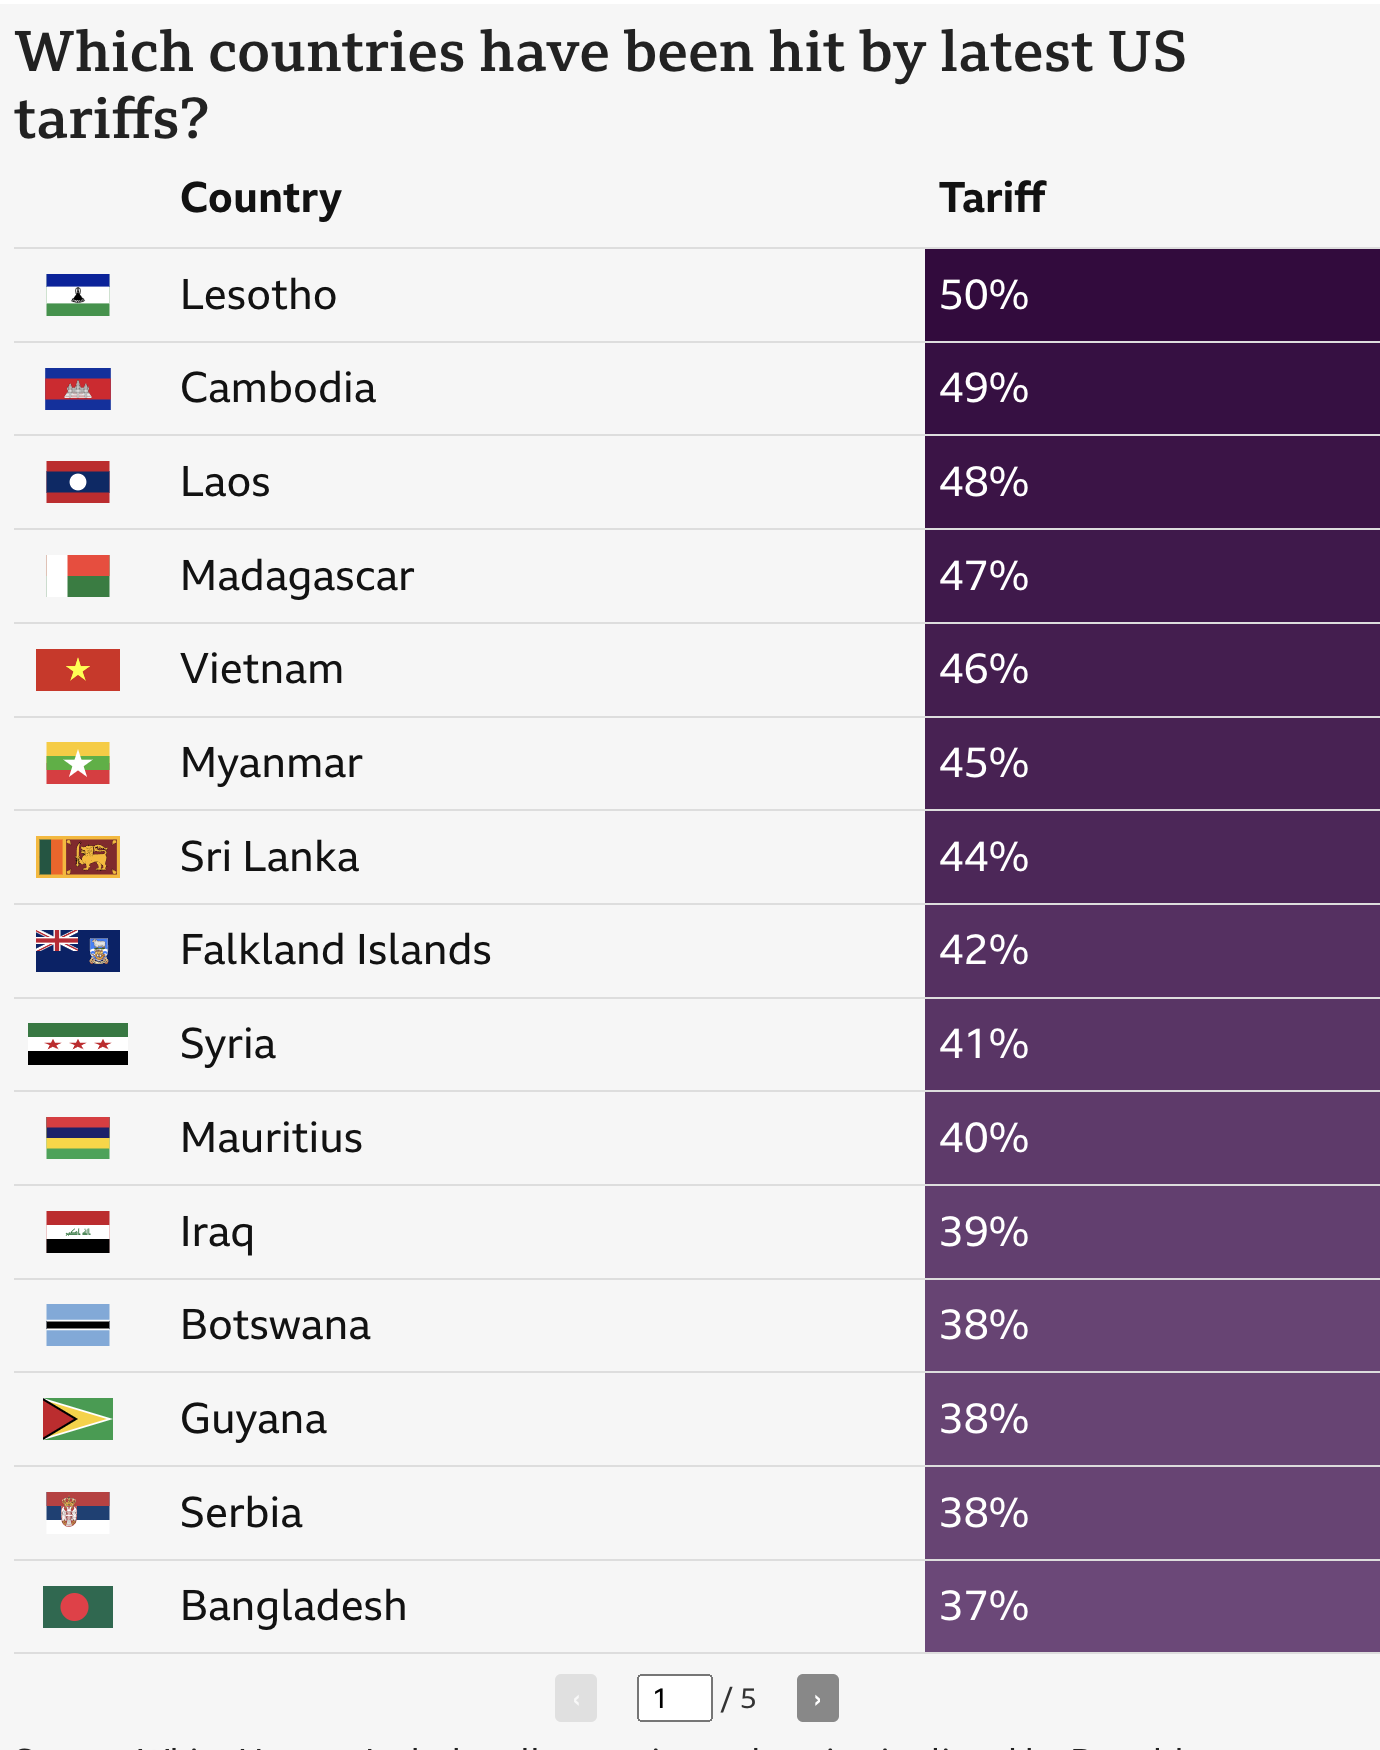The width and height of the screenshot is (1380, 1750).
Task: Go to the next table page
Action: (817, 1698)
